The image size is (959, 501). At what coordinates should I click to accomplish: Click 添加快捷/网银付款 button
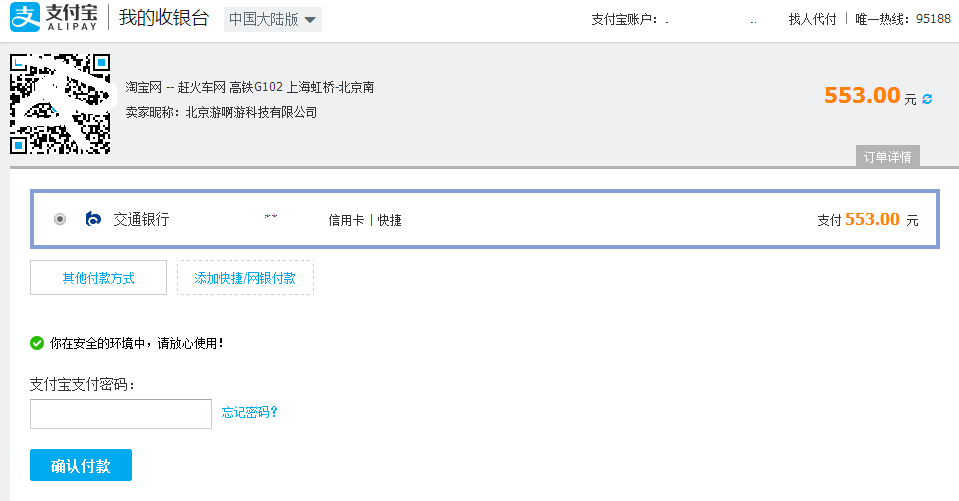click(x=245, y=278)
